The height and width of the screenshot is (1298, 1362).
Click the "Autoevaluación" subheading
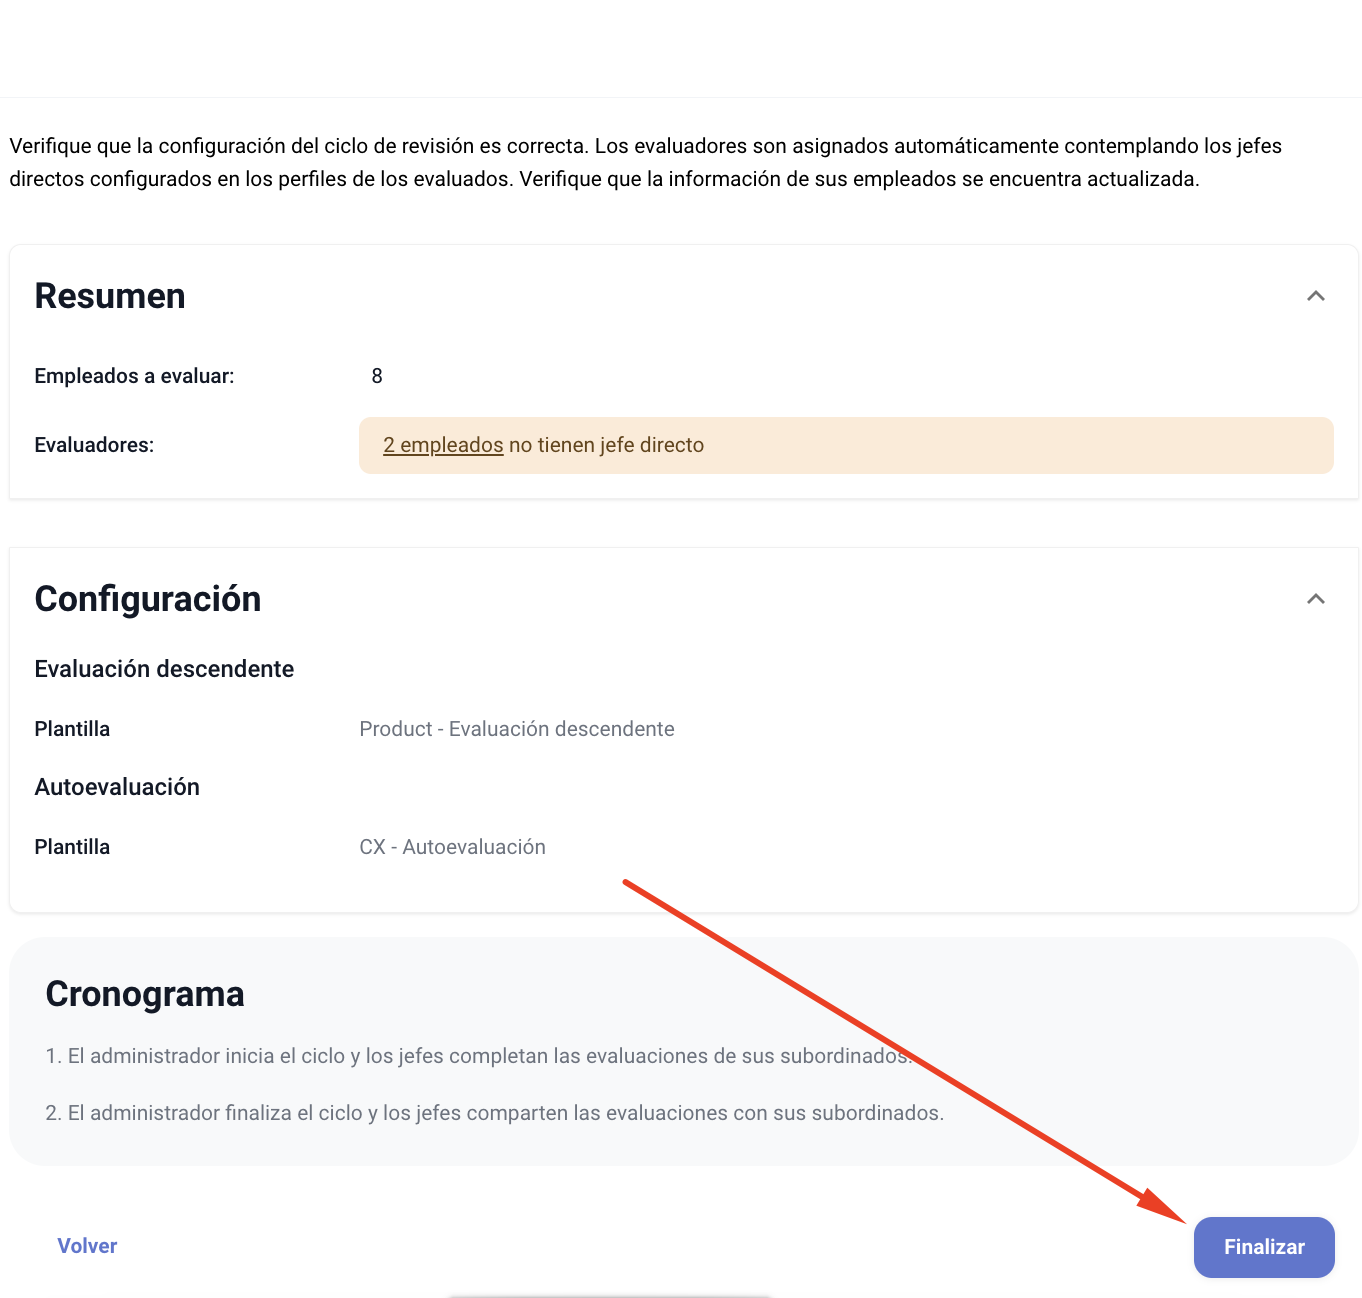tap(117, 787)
